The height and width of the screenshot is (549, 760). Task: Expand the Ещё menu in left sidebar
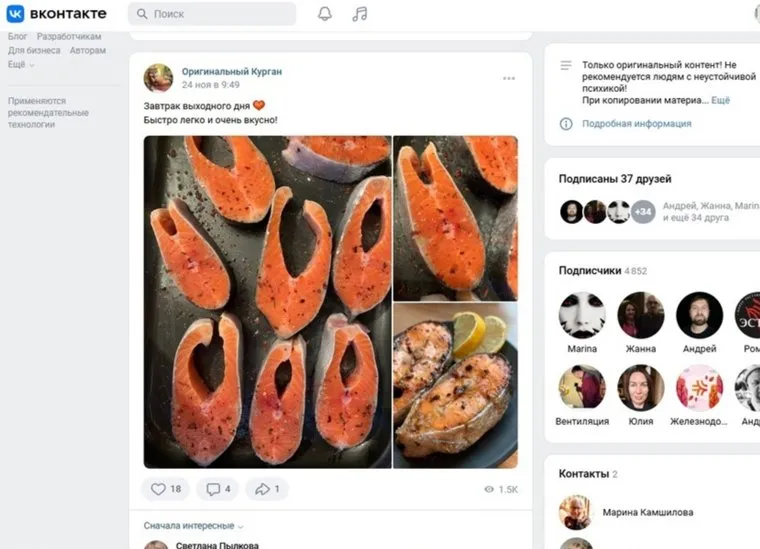(21, 64)
